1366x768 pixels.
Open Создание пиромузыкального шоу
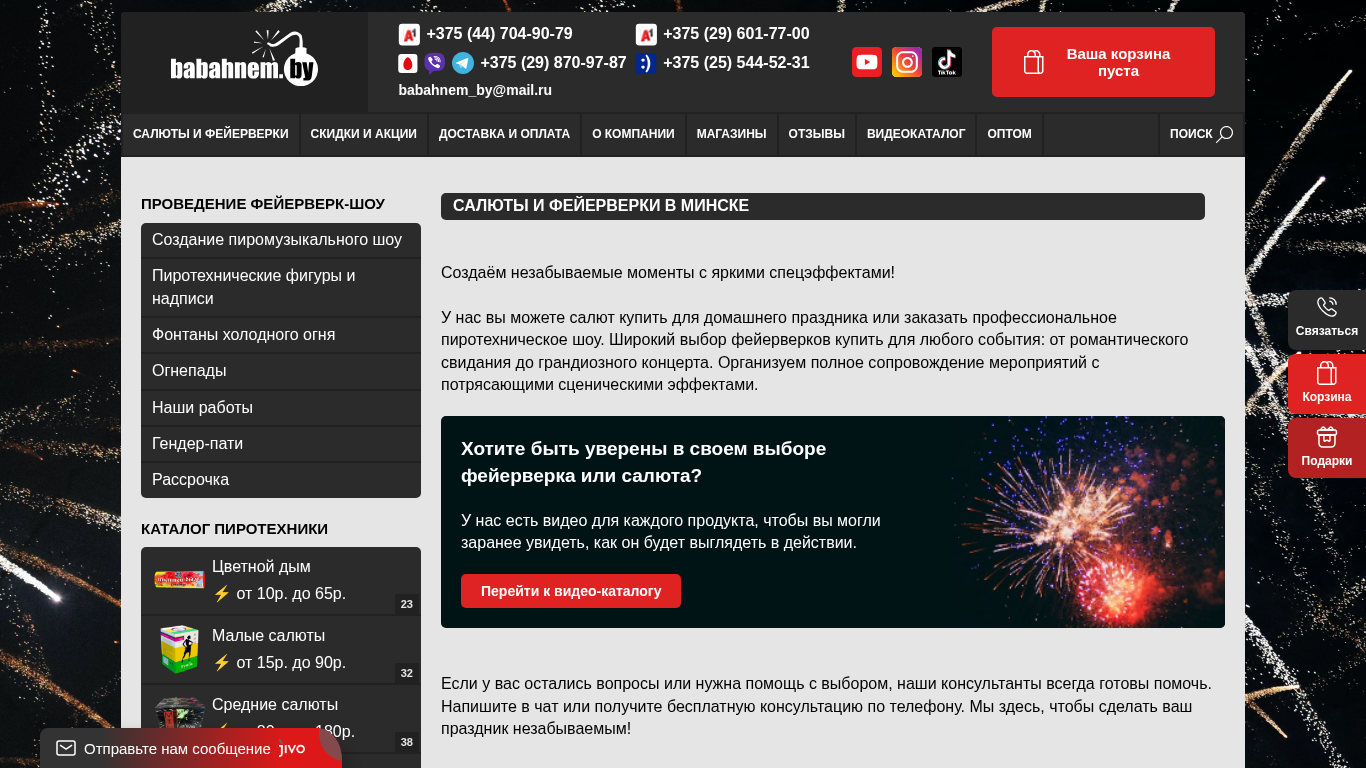click(x=281, y=240)
